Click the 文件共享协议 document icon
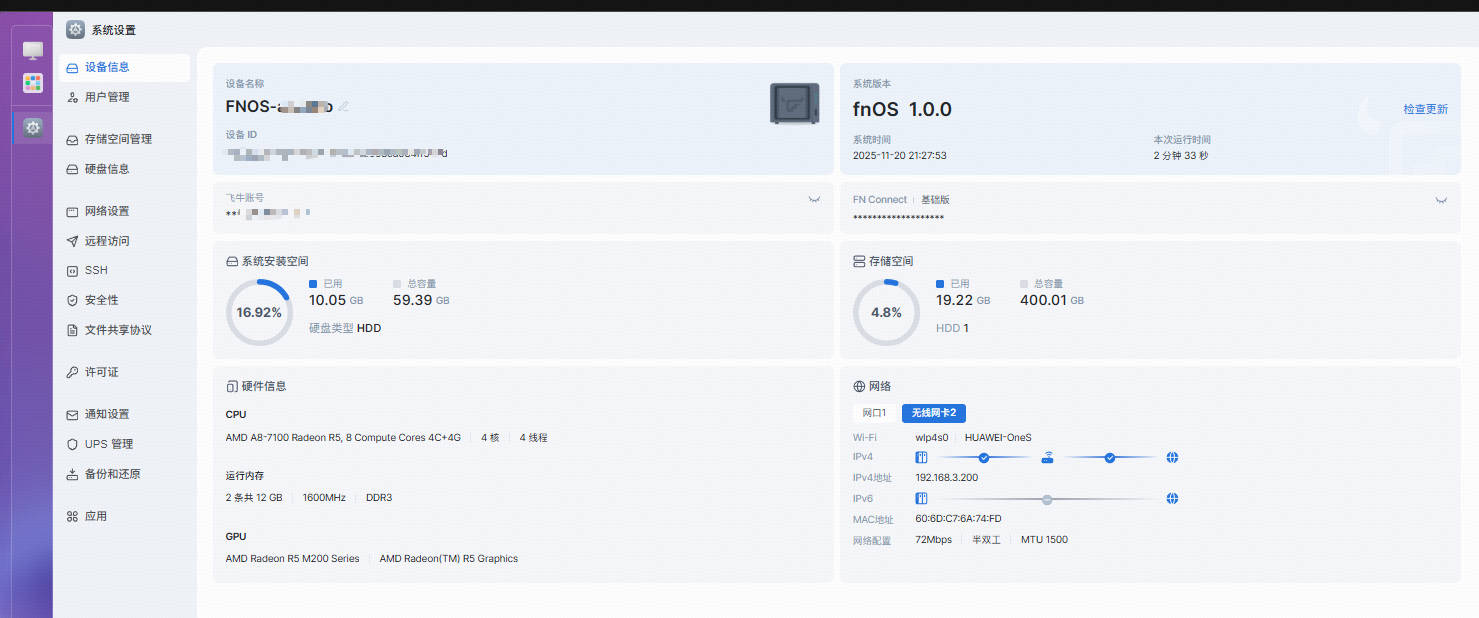 pyautogui.click(x=72, y=330)
